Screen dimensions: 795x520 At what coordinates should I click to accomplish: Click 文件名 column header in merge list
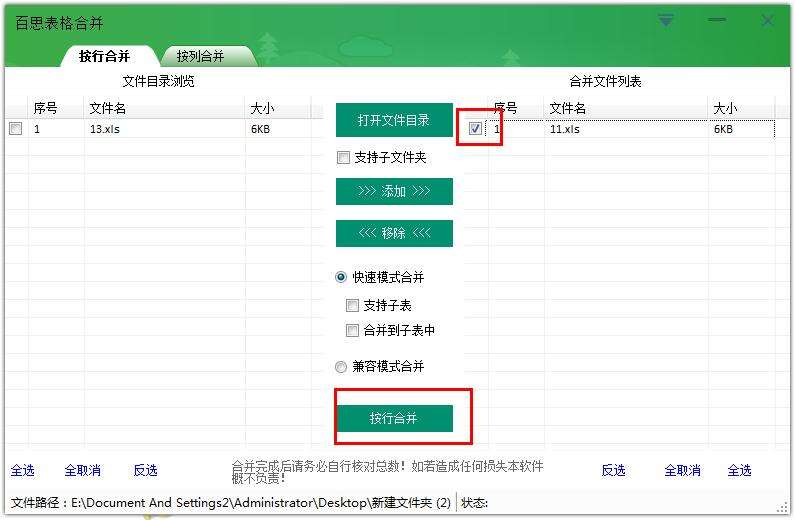626,108
